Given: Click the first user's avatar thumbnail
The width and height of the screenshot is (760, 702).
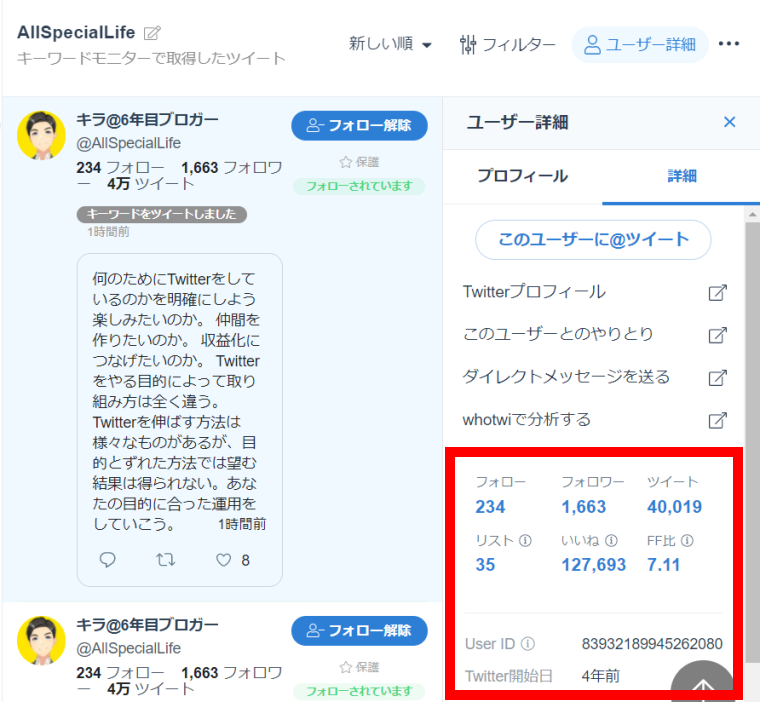Looking at the screenshot, I should pos(42,135).
